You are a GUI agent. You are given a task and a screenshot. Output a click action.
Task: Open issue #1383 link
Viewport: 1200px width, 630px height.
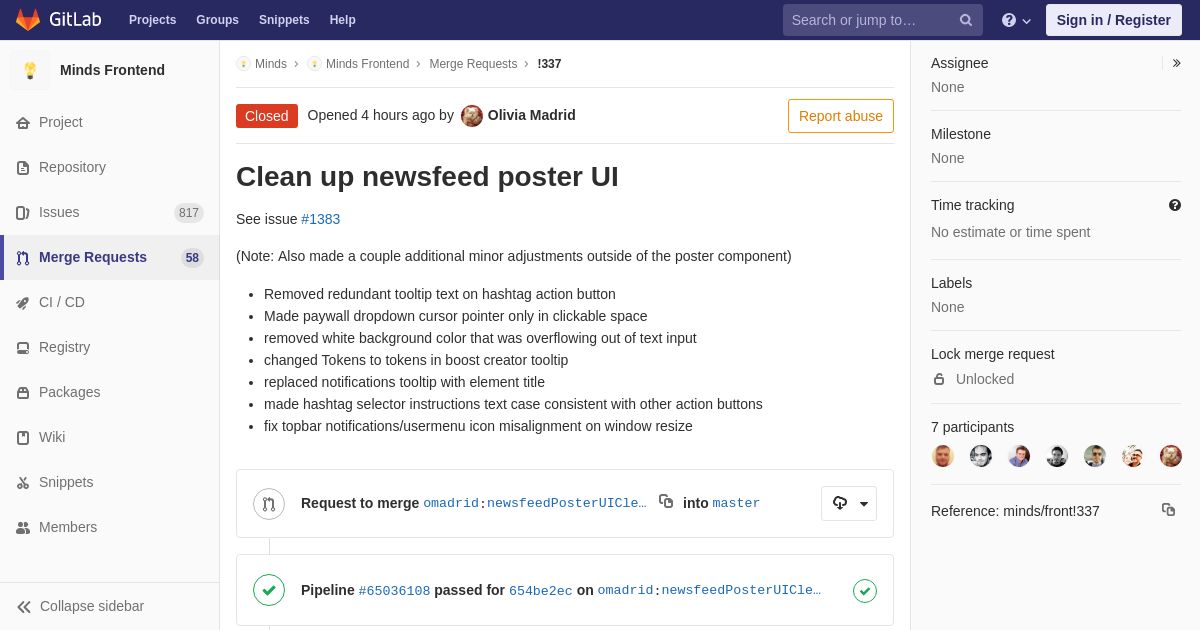pos(321,219)
